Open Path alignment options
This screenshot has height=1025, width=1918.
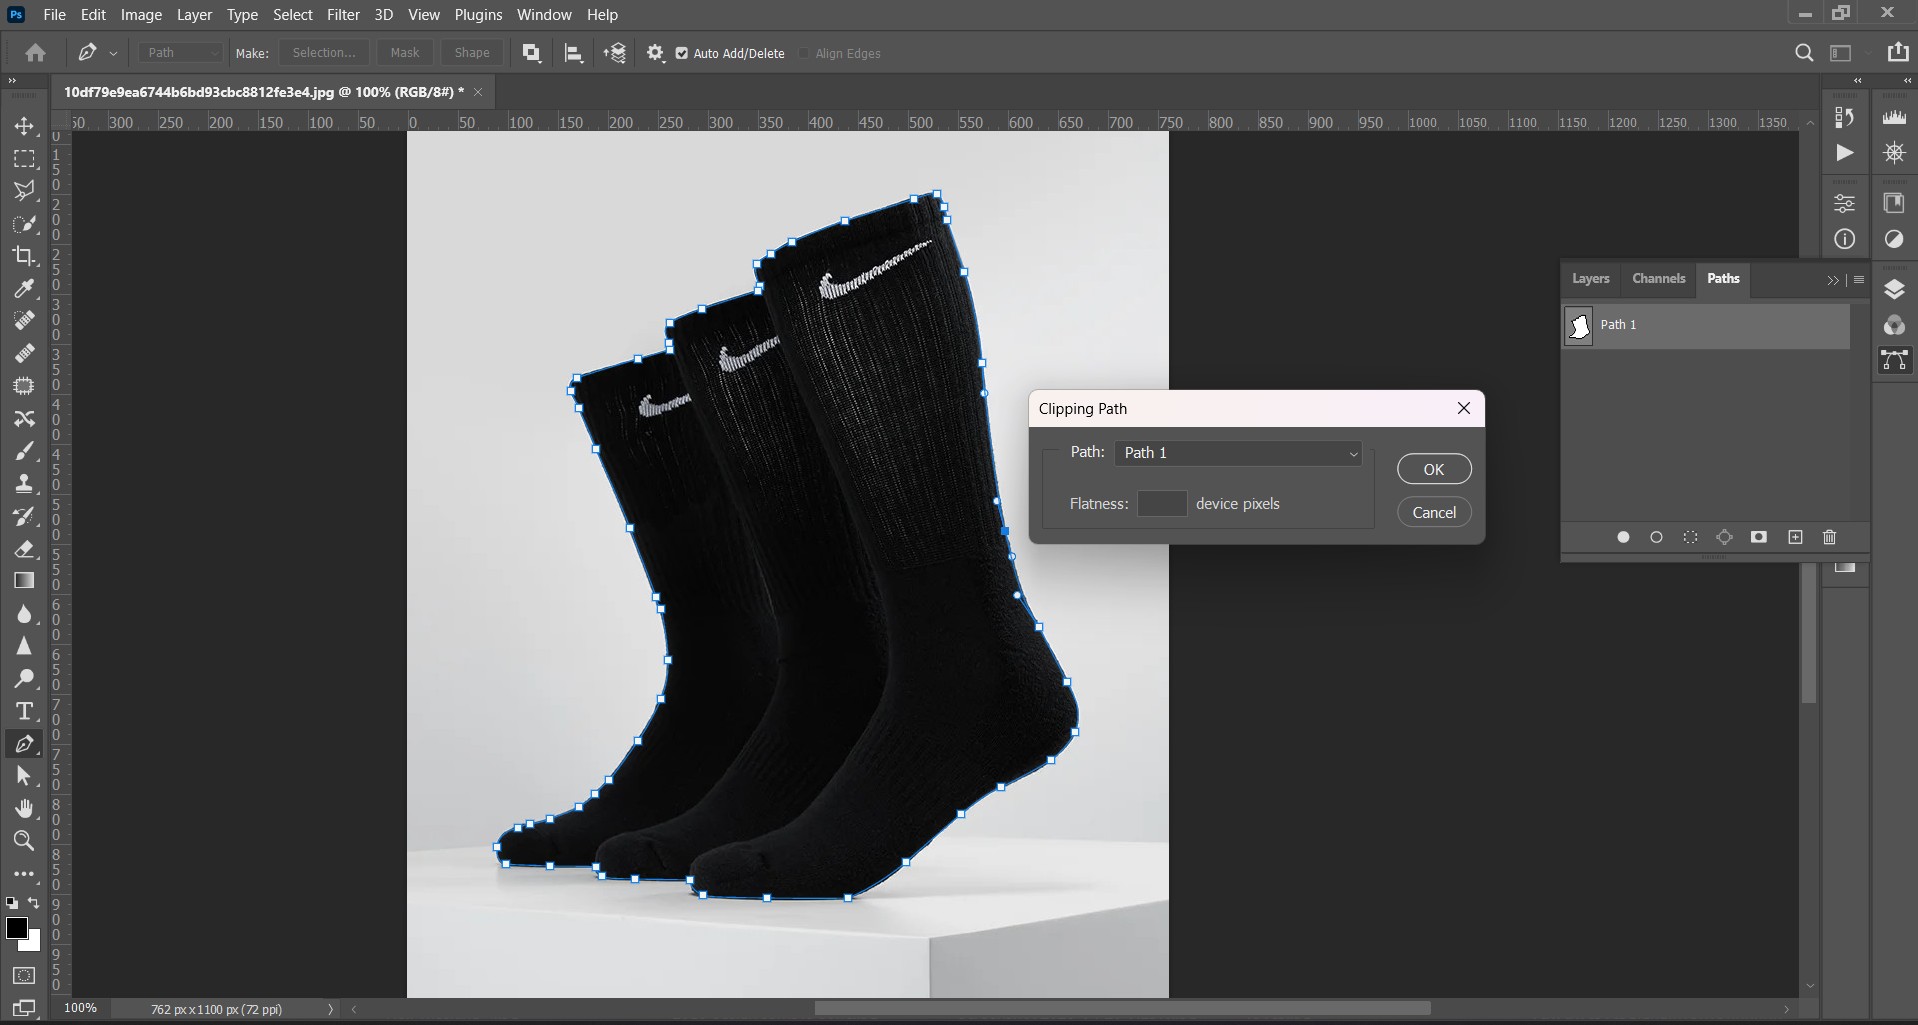[574, 53]
